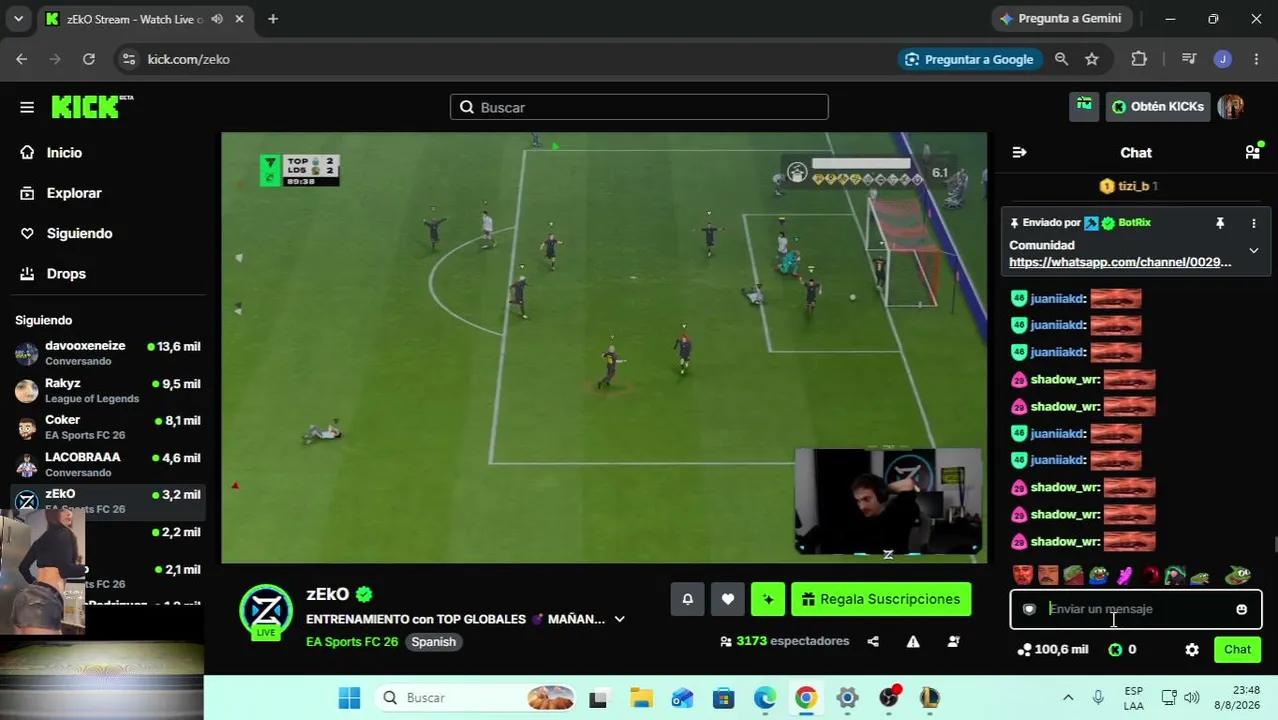
Task: Toggle stream notifications bell
Action: (687, 599)
